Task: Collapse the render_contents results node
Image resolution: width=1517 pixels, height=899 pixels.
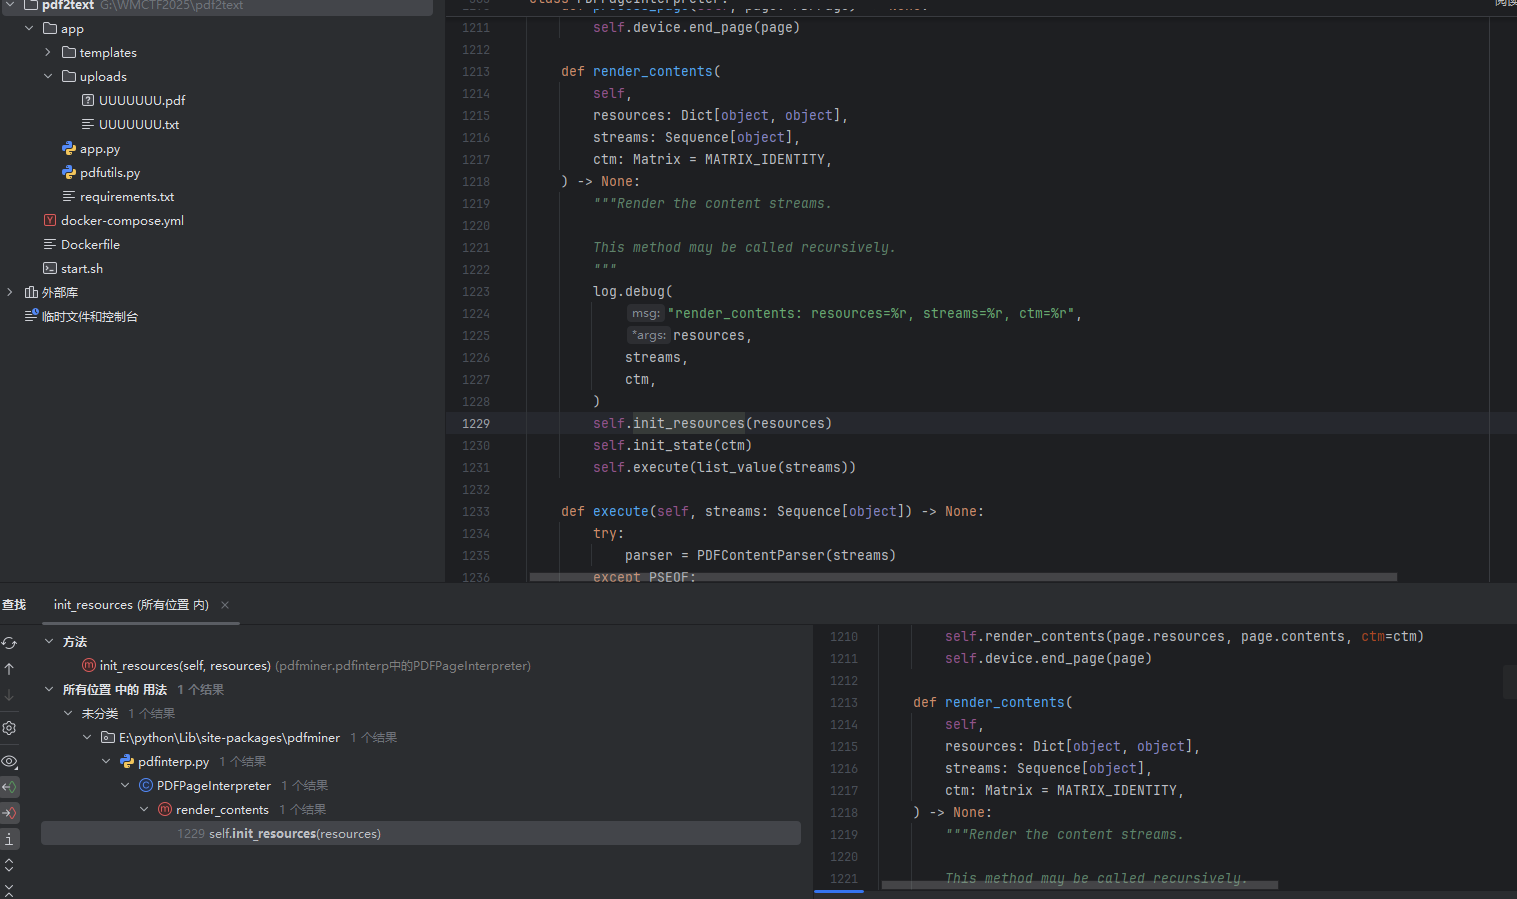Action: click(x=144, y=809)
